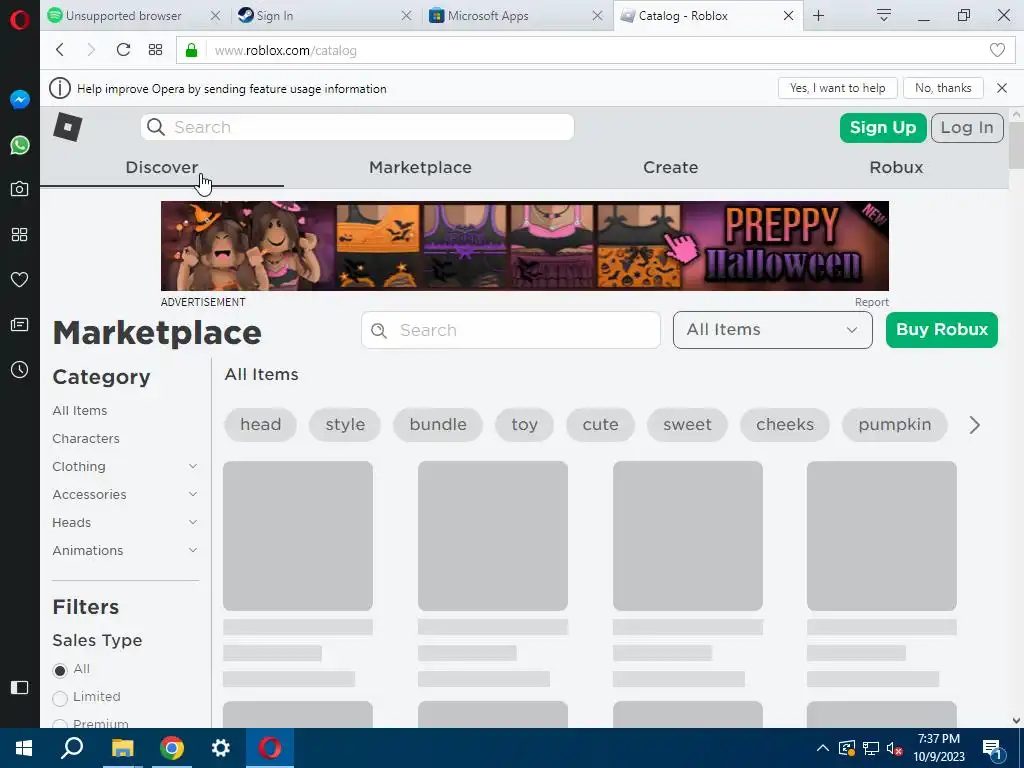Click Yes, I want to help
This screenshot has height=768, width=1024.
(838, 88)
